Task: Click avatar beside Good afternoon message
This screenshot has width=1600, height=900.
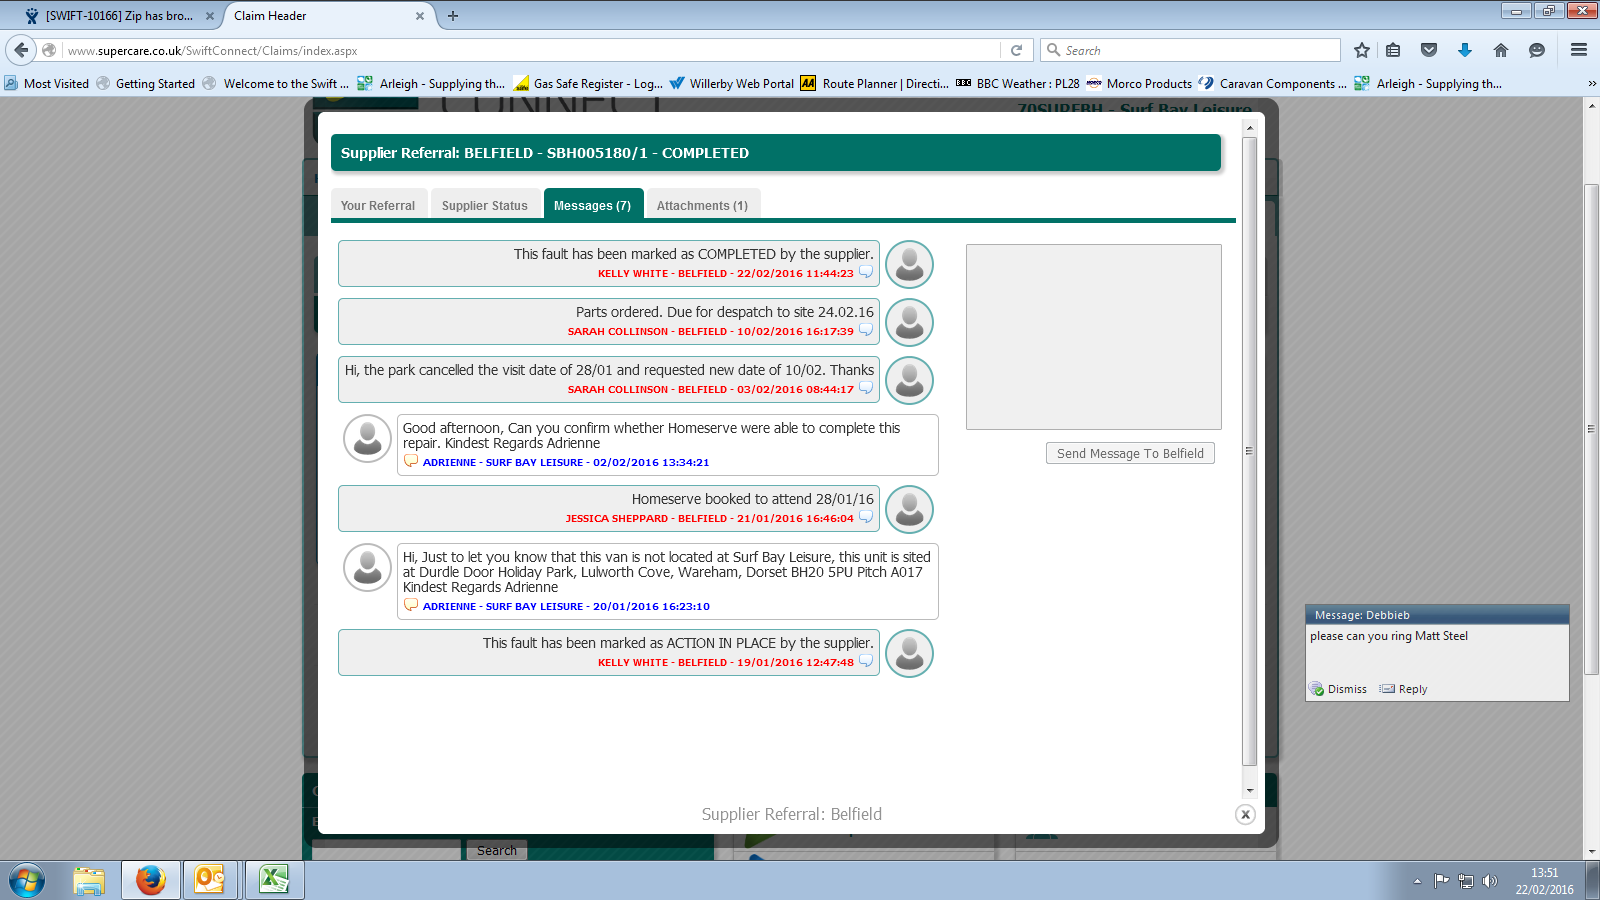Action: coord(367,438)
